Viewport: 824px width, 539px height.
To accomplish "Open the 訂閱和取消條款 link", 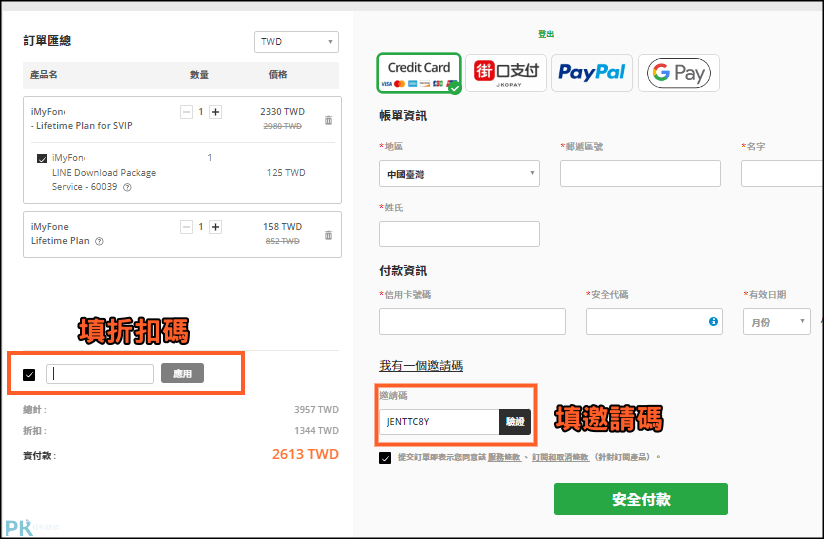I will click(x=560, y=457).
